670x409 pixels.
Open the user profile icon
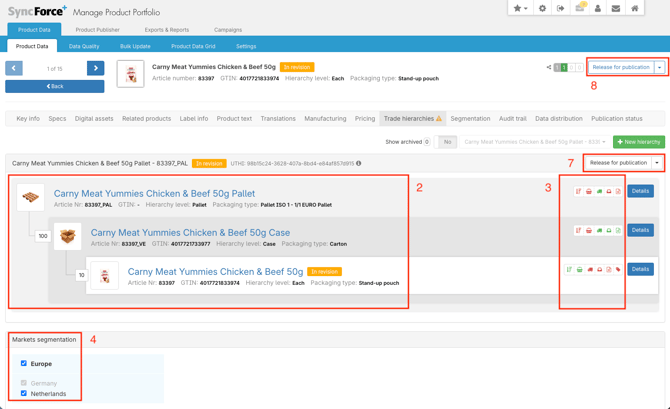598,8
